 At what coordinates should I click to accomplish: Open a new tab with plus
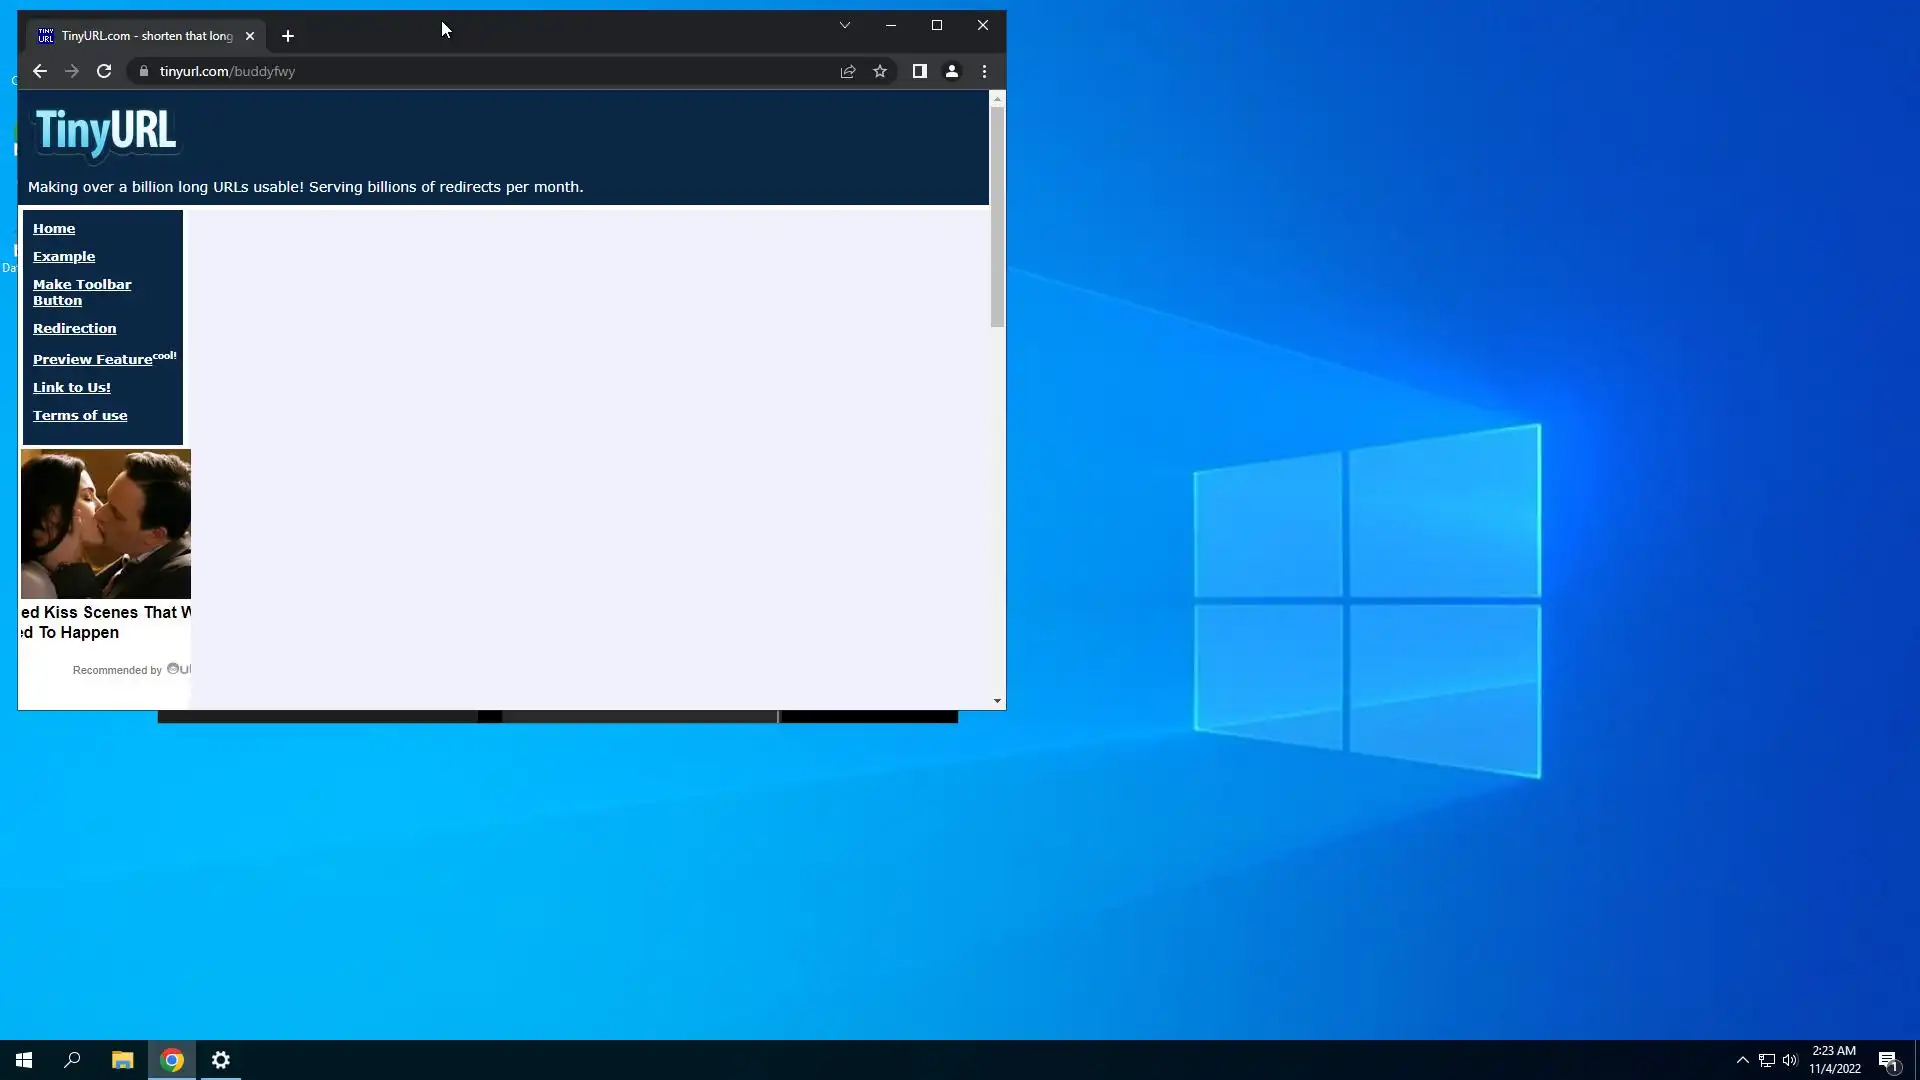288,36
